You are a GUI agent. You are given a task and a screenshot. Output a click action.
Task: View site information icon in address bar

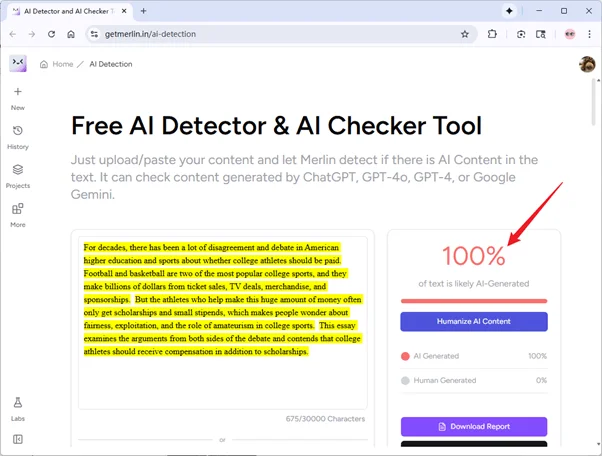tap(94, 34)
